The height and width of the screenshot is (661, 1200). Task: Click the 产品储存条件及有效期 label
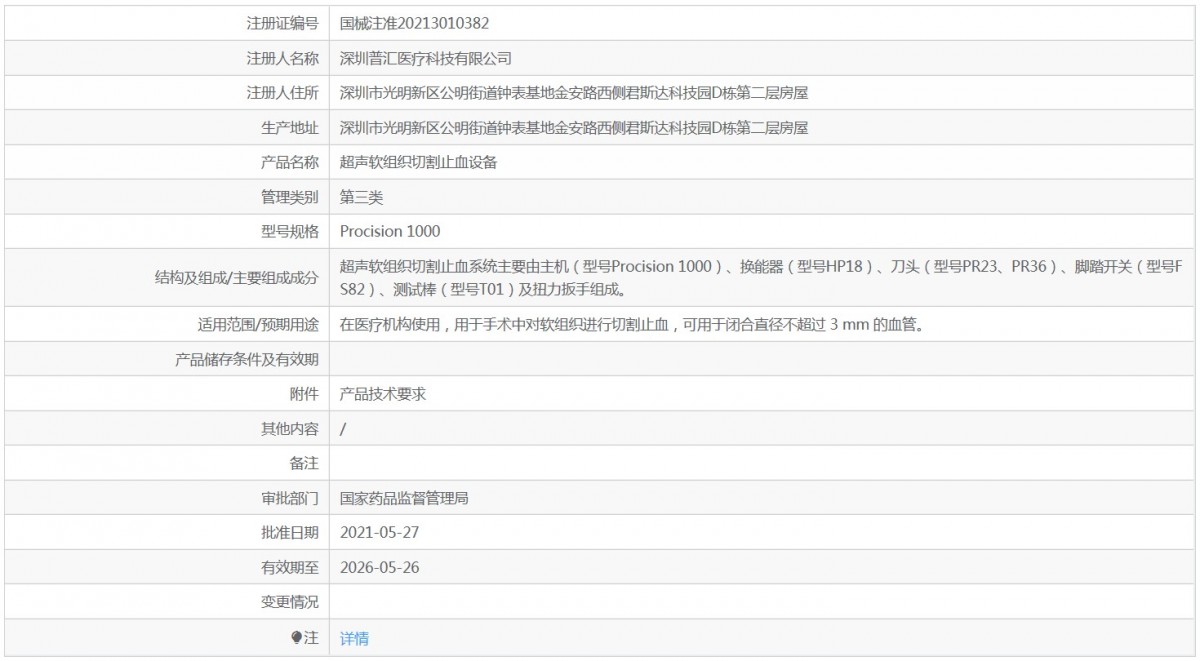pos(246,359)
